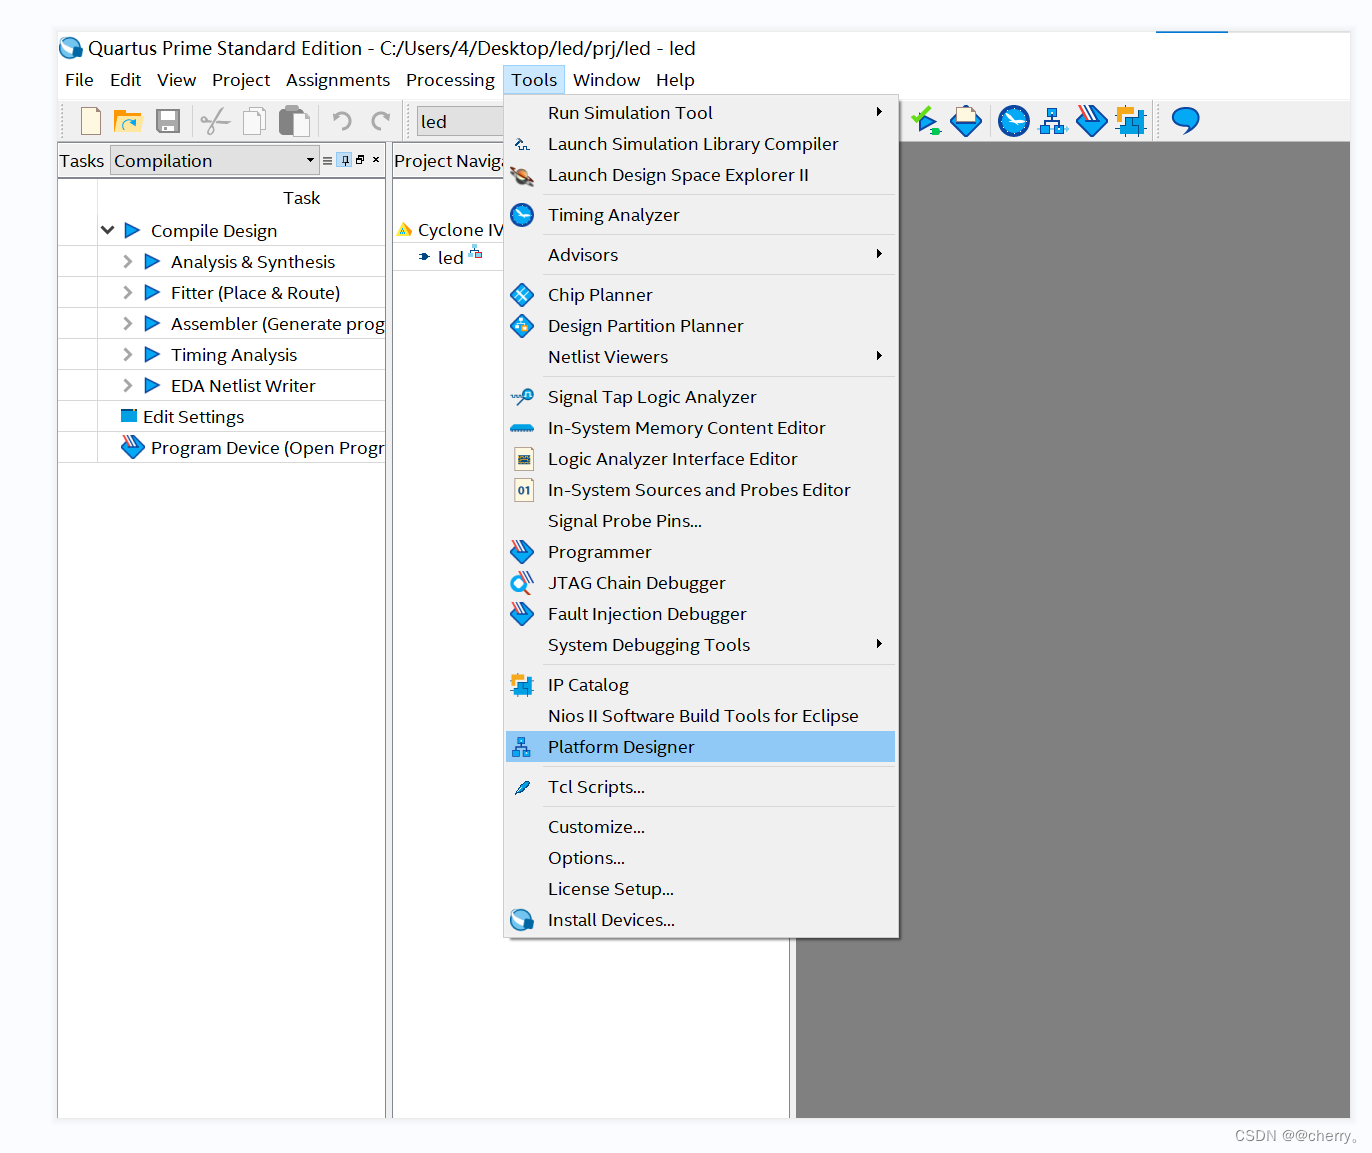Open the Assignments menu
Viewport: 1372px width, 1153px height.
[338, 80]
